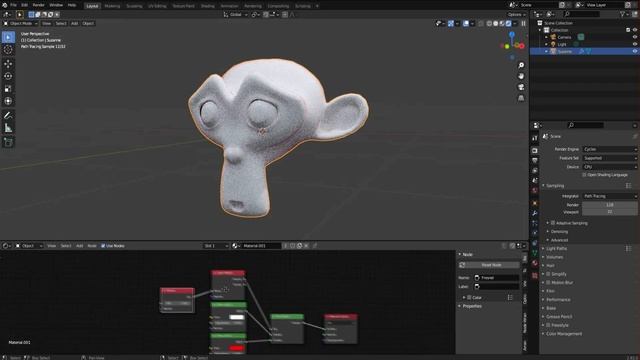Toggle the Use Nodes checkbox

pyautogui.click(x=103, y=246)
